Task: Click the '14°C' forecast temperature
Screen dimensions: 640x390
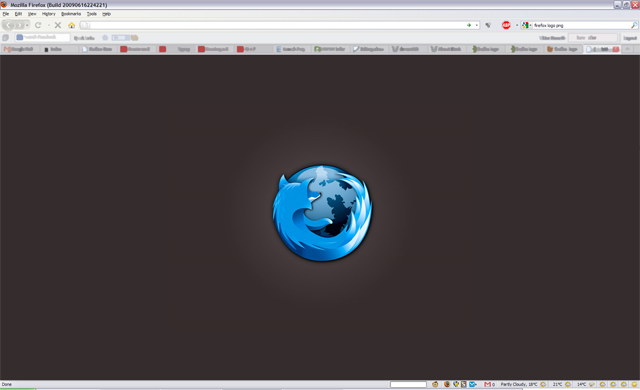Action: click(582, 384)
